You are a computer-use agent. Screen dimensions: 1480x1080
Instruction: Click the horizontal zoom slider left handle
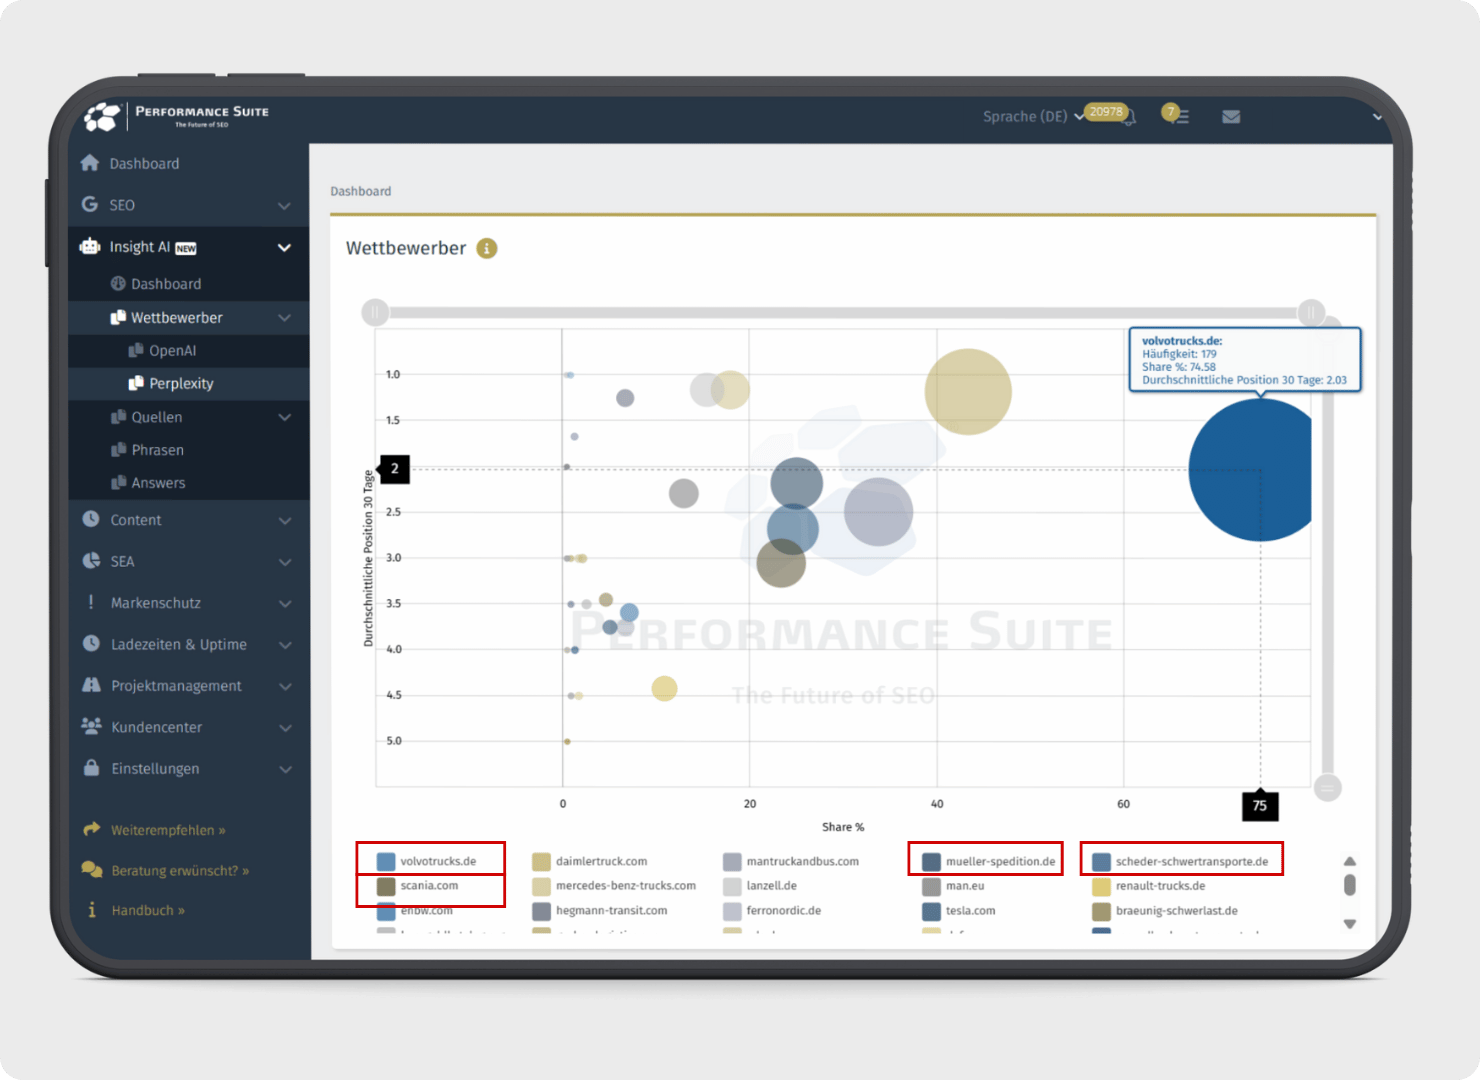coord(375,312)
